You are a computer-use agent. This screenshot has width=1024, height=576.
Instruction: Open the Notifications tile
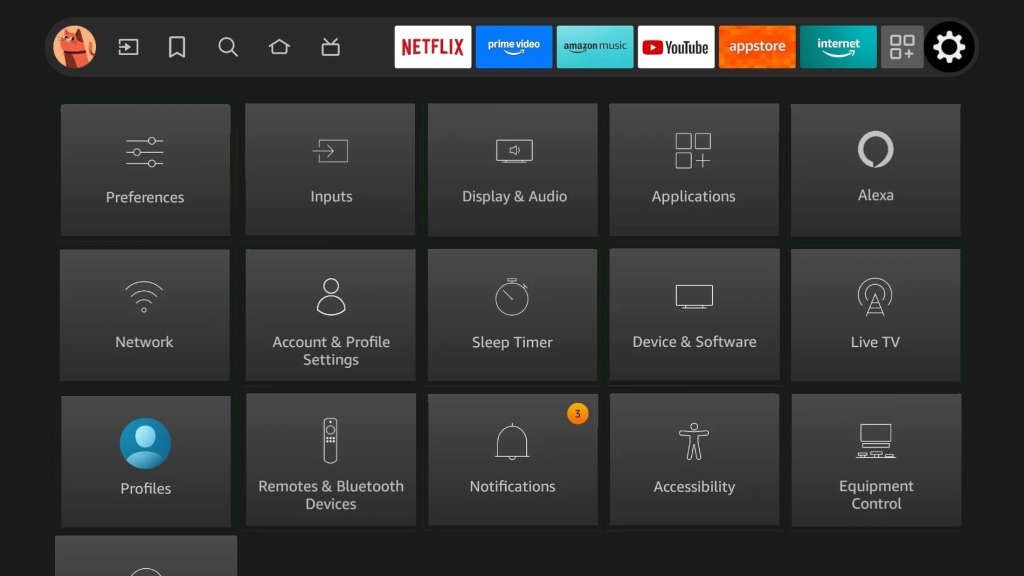513,460
